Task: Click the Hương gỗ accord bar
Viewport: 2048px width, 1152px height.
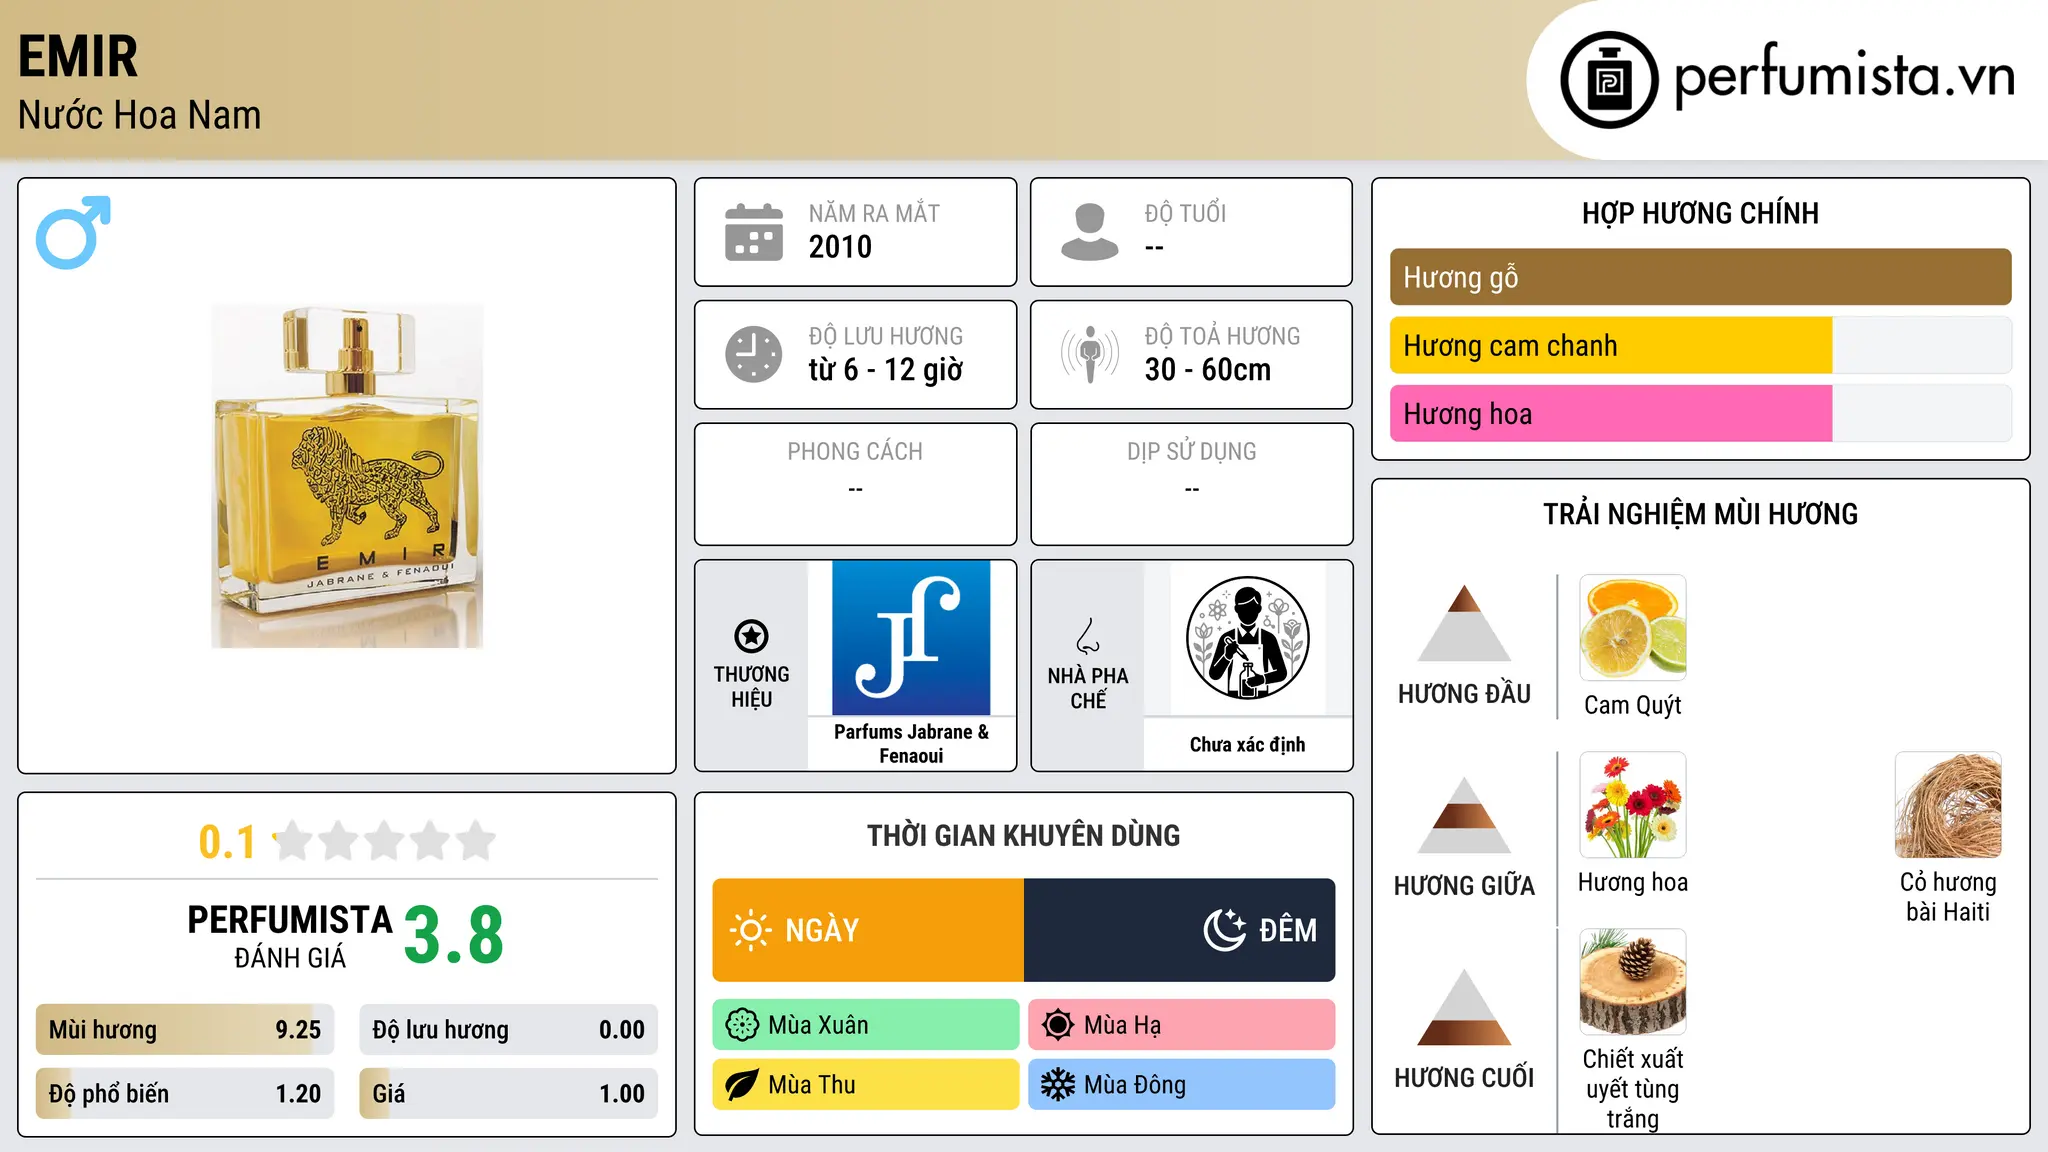Action: click(x=1700, y=277)
